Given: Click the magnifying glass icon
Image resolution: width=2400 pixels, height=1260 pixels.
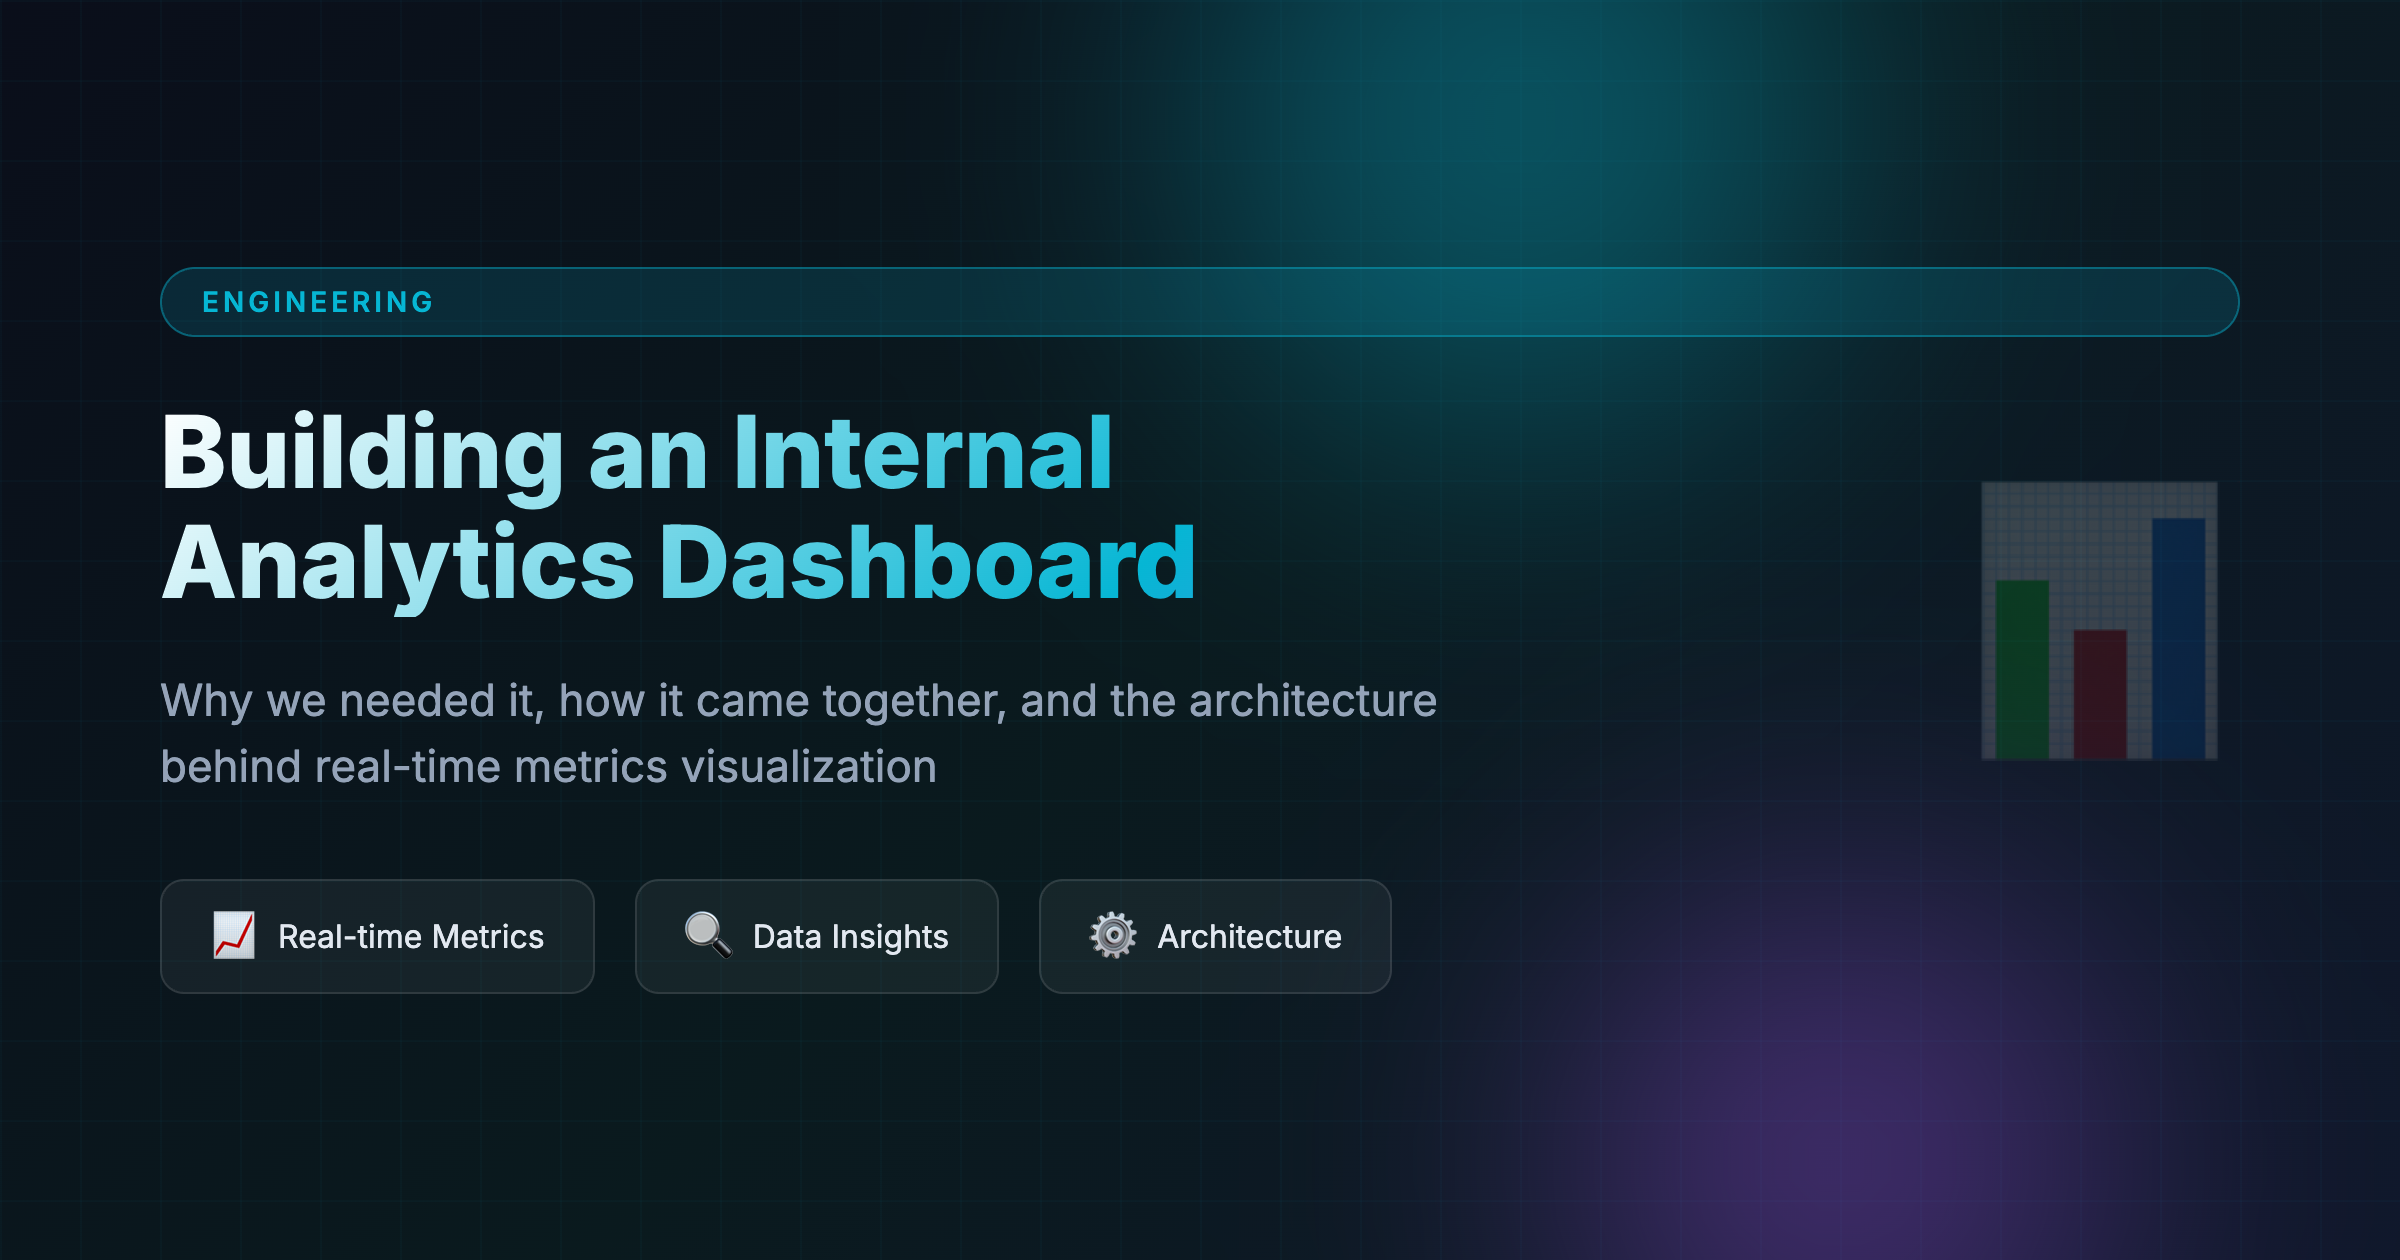Looking at the screenshot, I should 708,935.
